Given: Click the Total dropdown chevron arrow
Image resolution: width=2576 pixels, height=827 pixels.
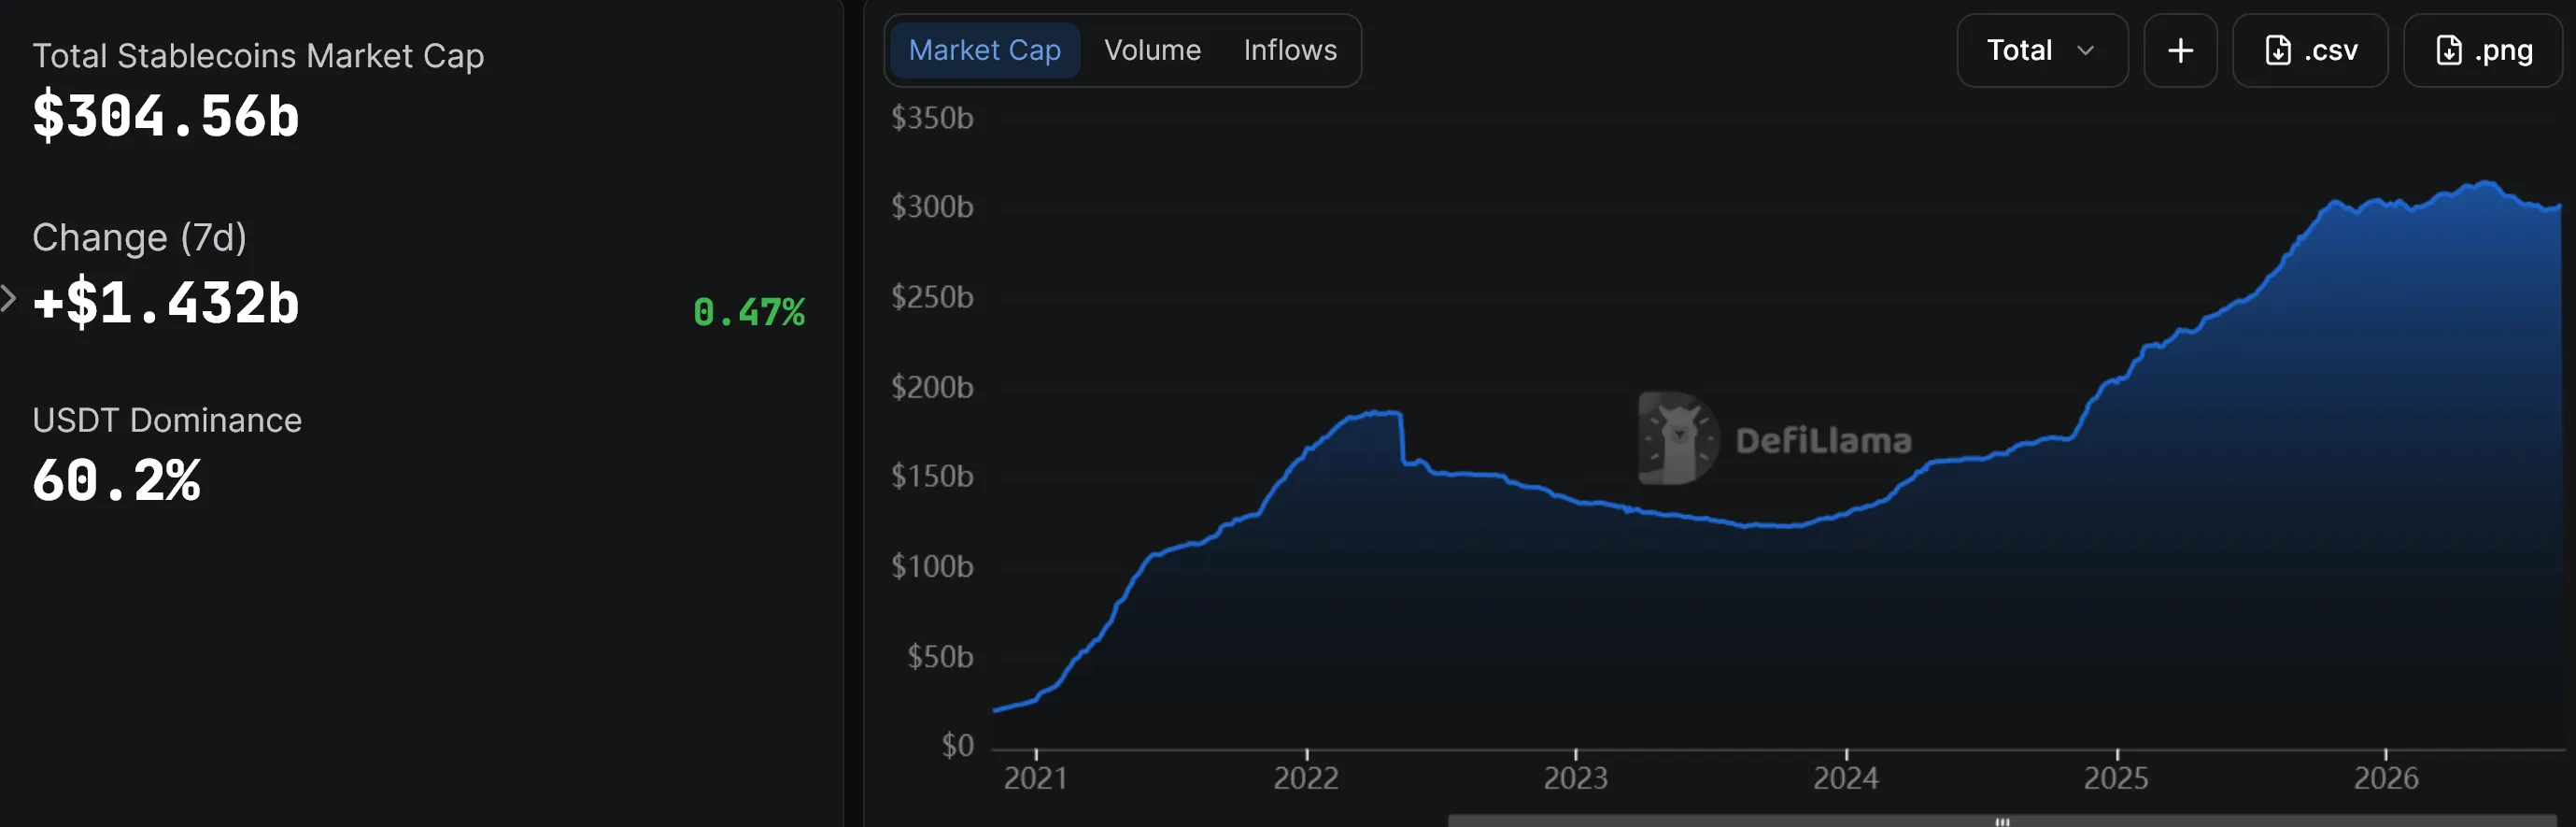Looking at the screenshot, I should point(2085,50).
